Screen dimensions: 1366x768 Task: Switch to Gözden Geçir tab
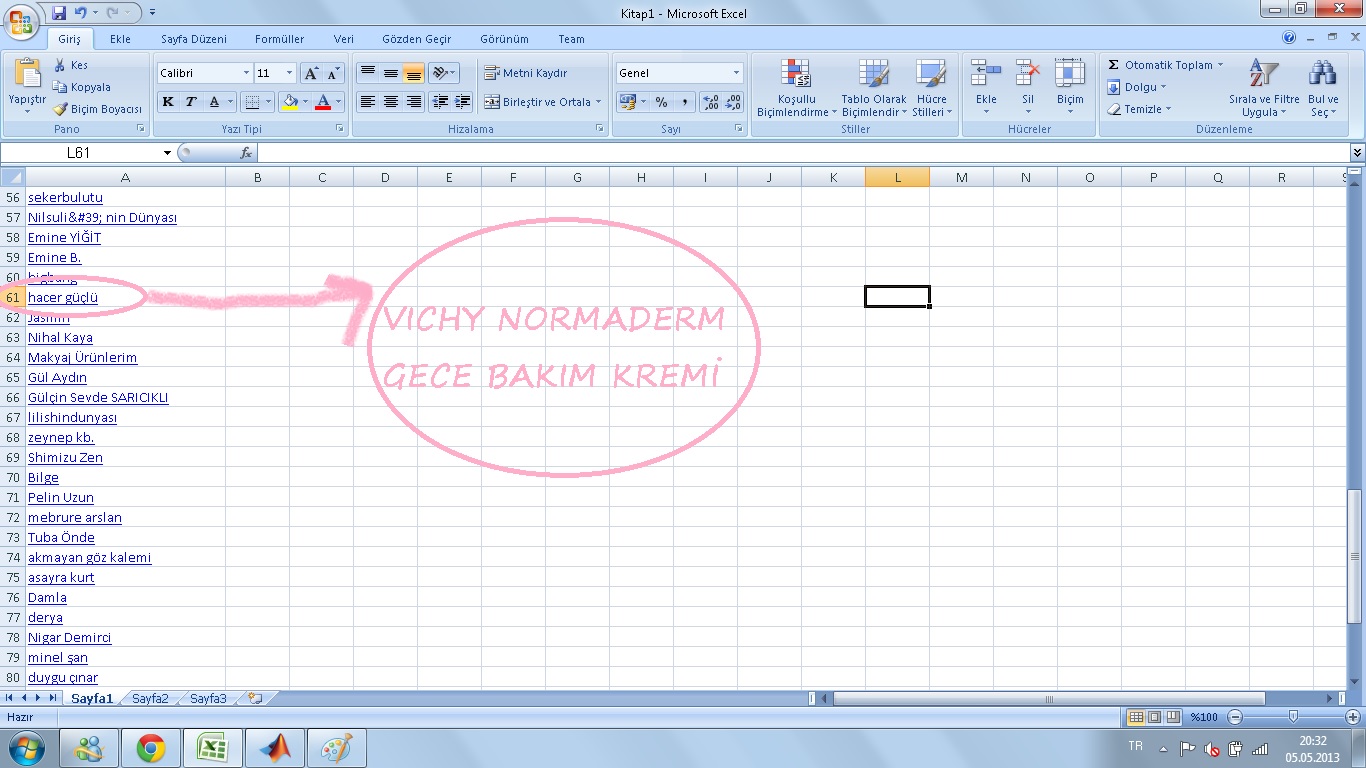(417, 39)
